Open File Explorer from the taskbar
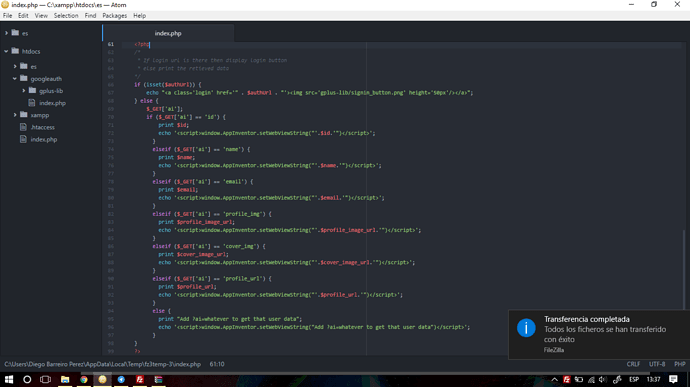Image resolution: width=690 pixels, height=387 pixels. click(65, 379)
